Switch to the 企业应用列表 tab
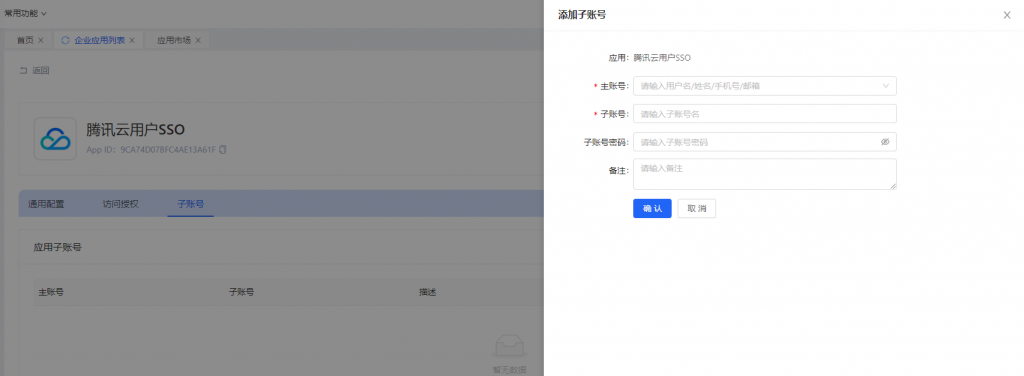Image resolution: width=1024 pixels, height=376 pixels. click(x=99, y=40)
